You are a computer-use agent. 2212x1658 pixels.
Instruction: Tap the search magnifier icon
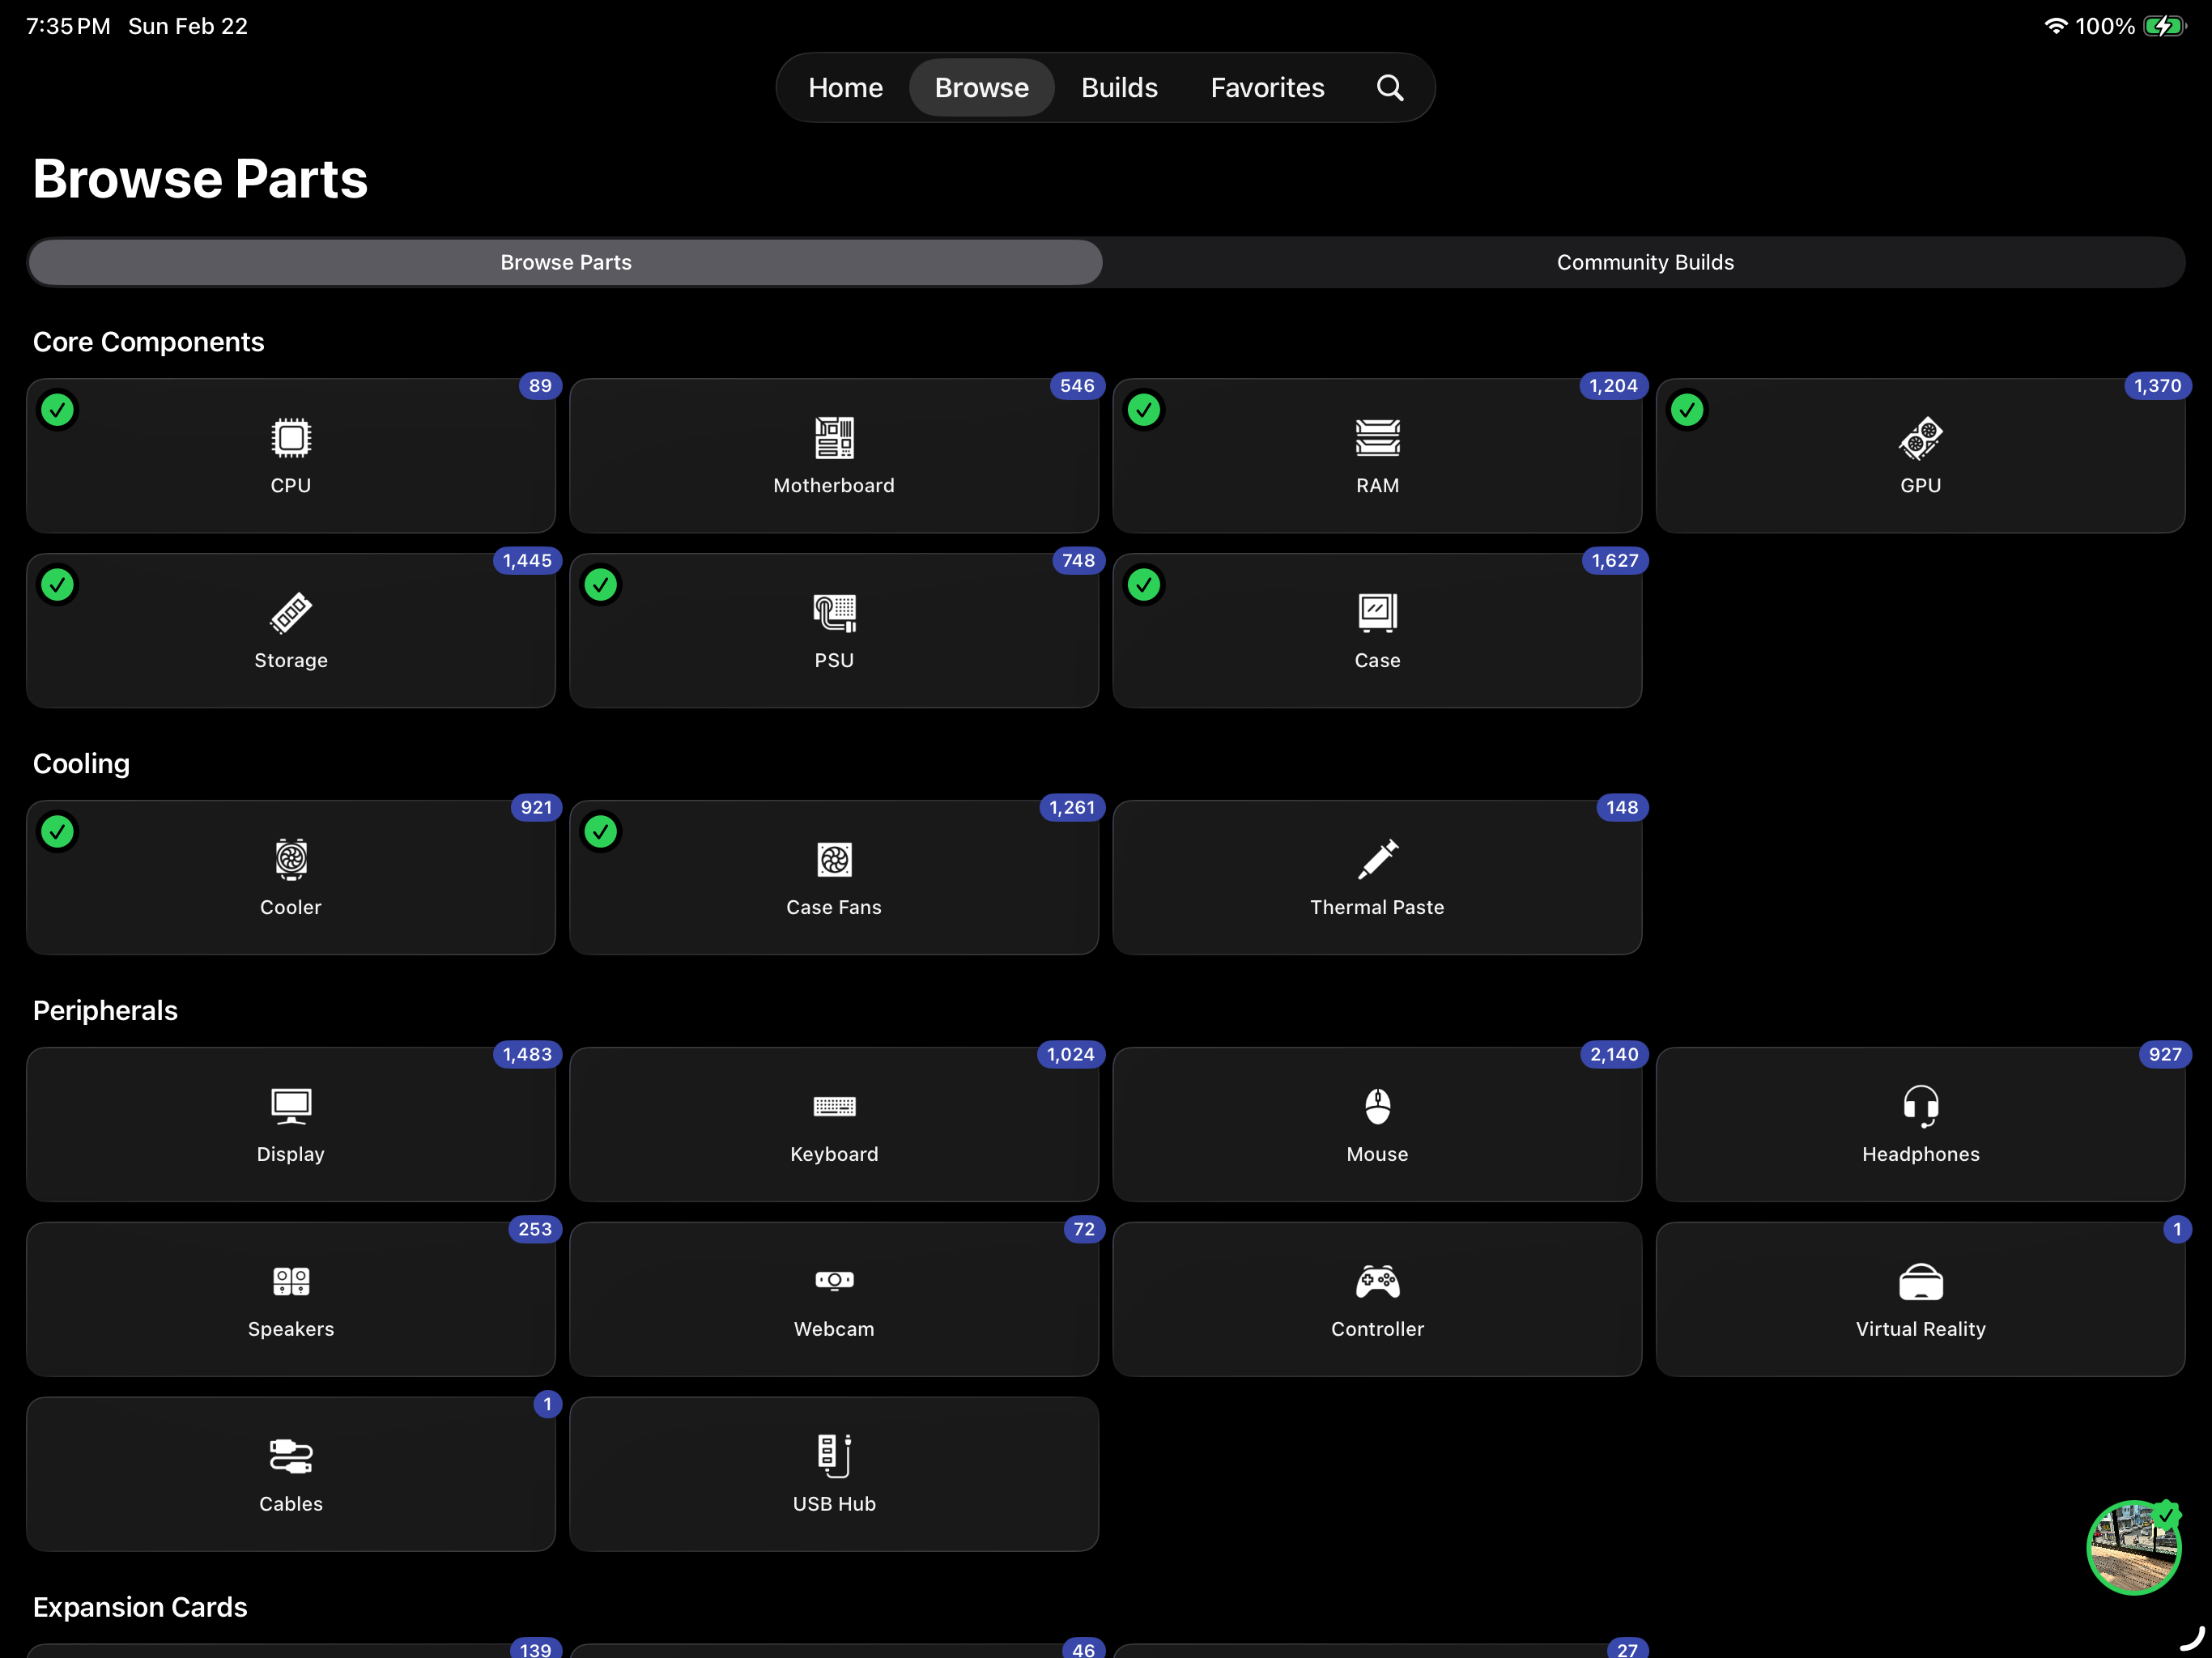(1390, 88)
